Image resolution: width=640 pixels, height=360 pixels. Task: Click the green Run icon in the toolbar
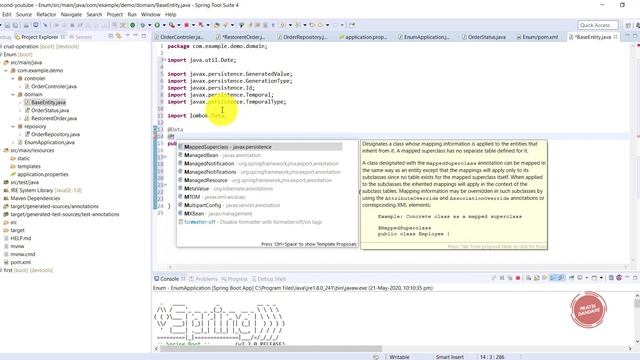pyautogui.click(x=157, y=25)
